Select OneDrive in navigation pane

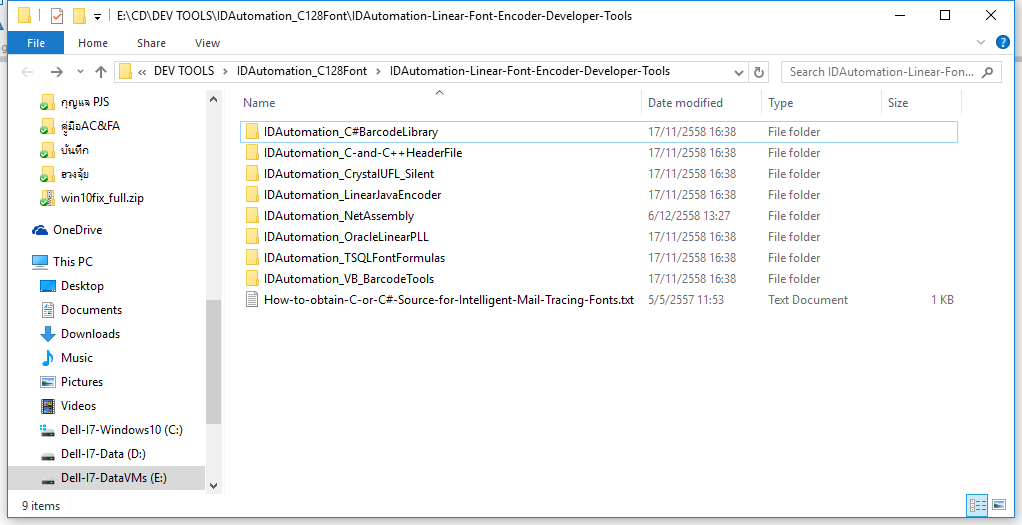78,230
